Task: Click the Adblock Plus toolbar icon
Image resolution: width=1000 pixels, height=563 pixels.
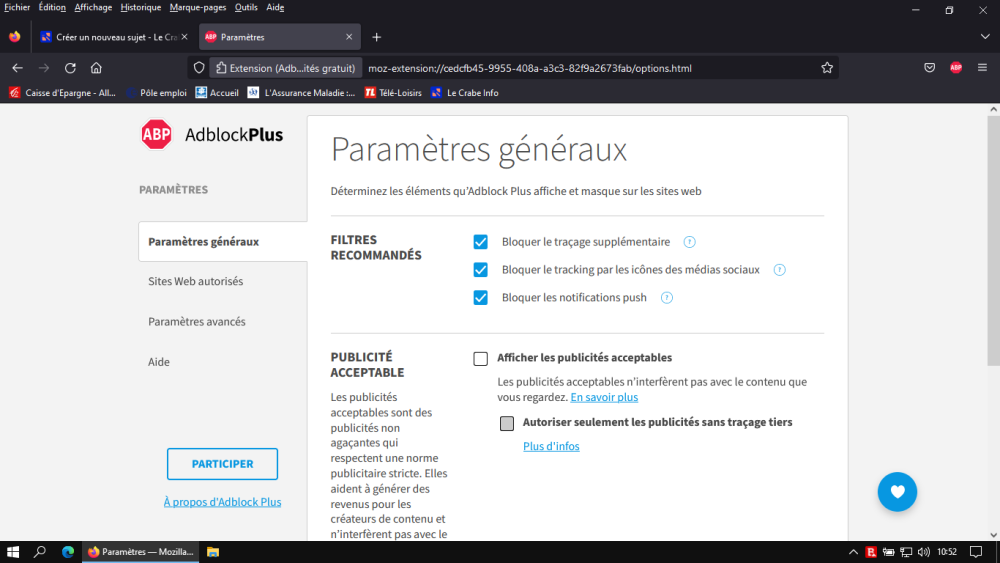Action: point(956,68)
